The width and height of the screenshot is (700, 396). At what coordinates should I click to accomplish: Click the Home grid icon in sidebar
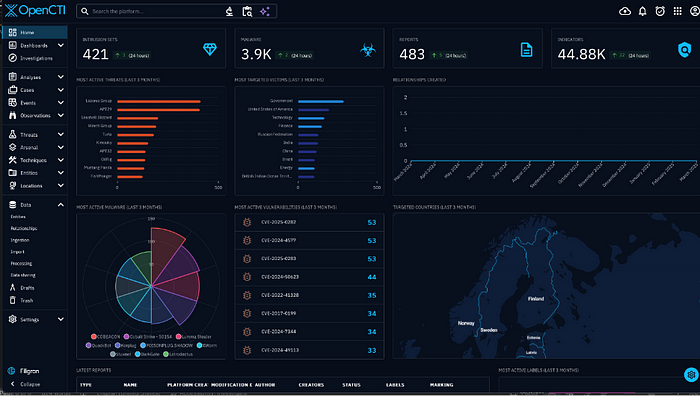[12, 32]
